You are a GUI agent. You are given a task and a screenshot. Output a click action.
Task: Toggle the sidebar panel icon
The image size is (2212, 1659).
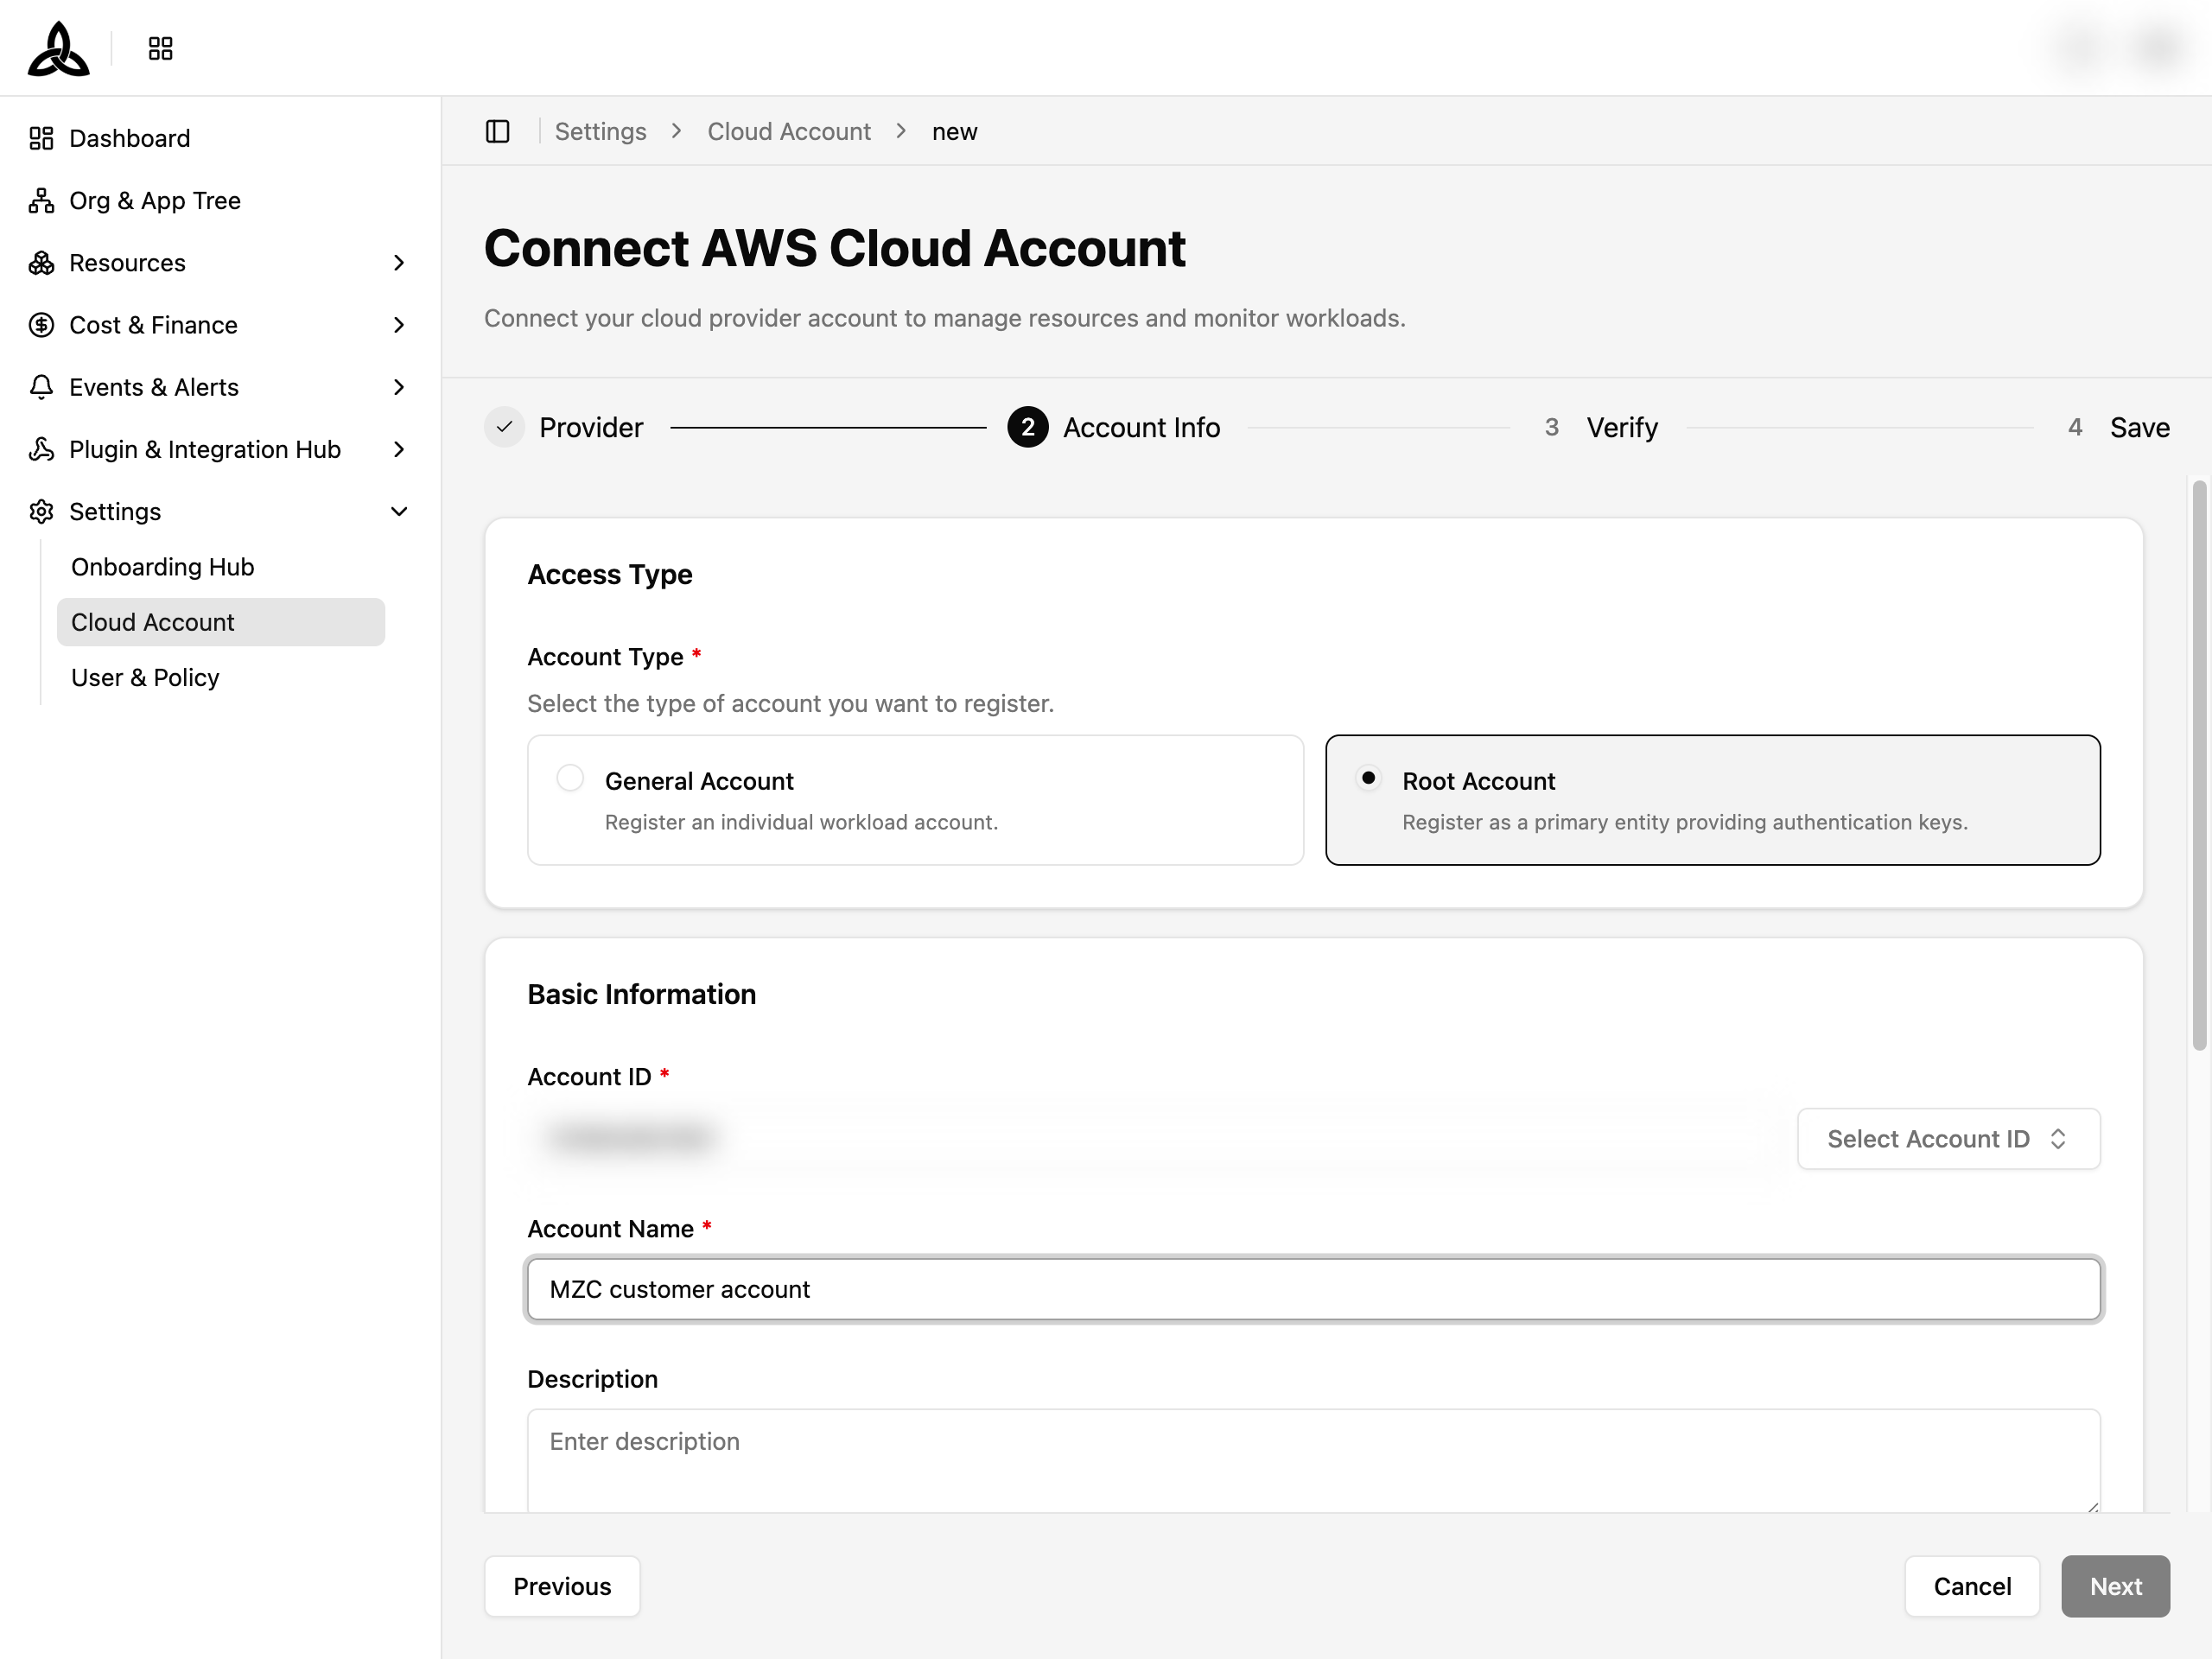tap(497, 131)
